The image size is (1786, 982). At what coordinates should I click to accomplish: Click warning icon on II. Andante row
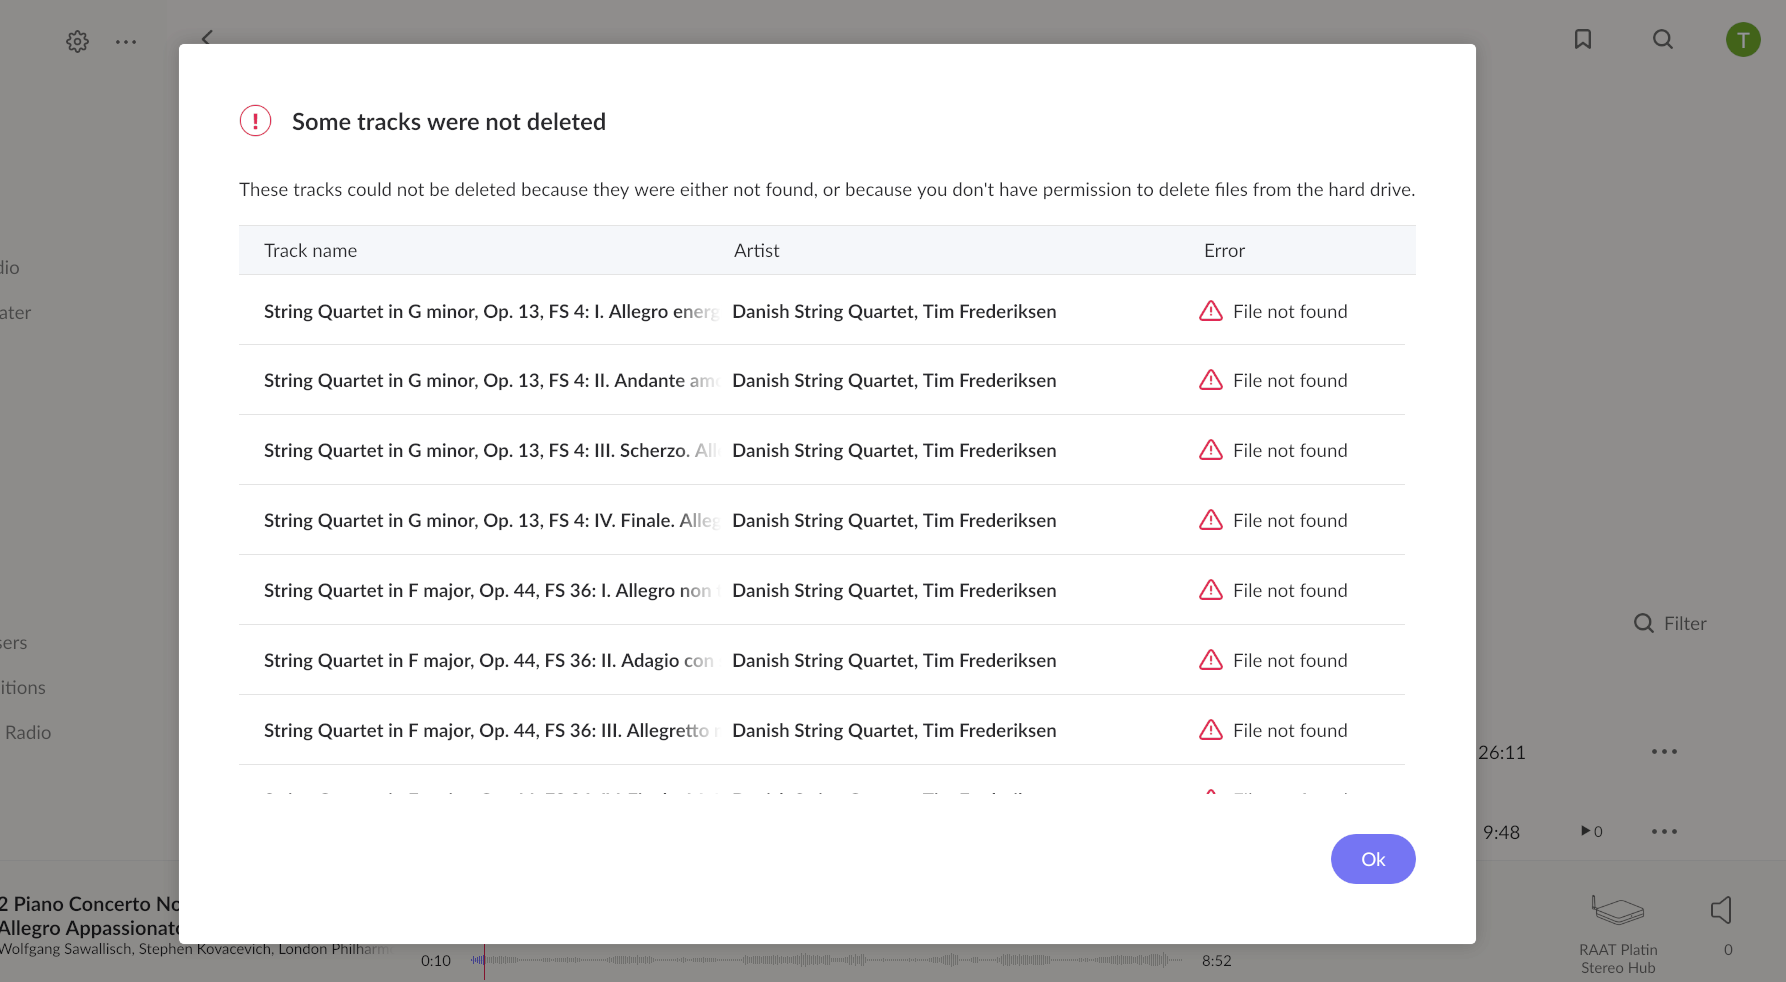[1210, 381]
